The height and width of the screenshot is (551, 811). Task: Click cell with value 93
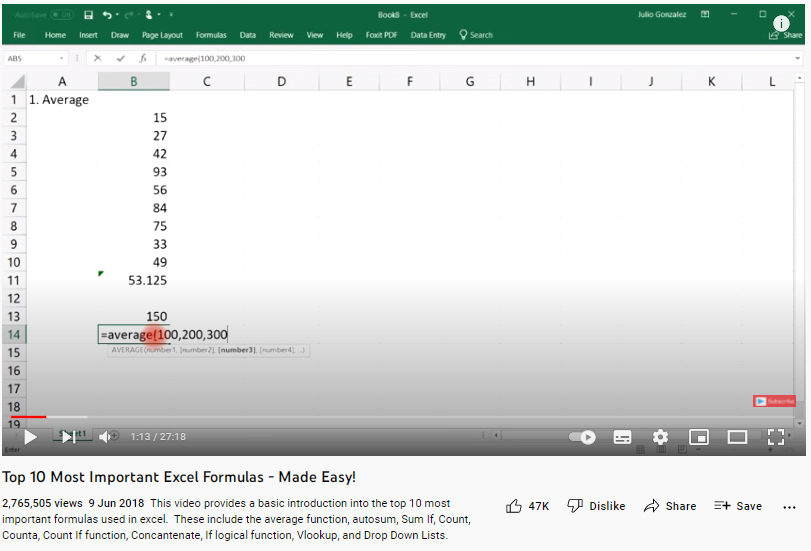[x=133, y=172]
